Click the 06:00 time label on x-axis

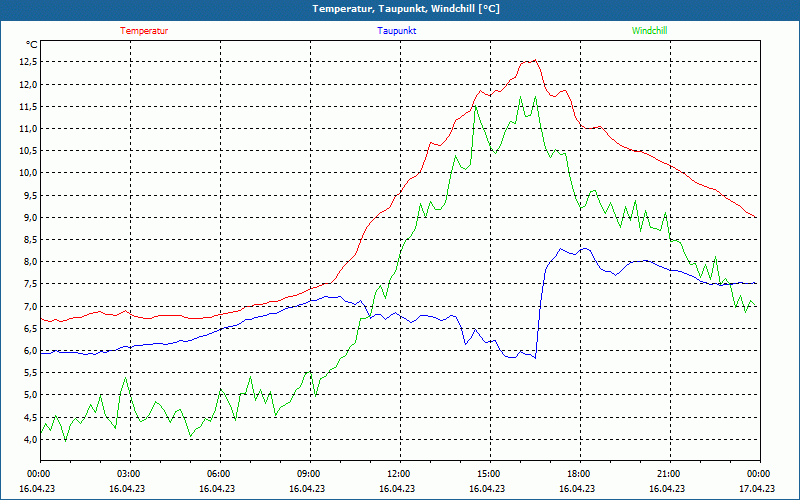click(x=220, y=474)
